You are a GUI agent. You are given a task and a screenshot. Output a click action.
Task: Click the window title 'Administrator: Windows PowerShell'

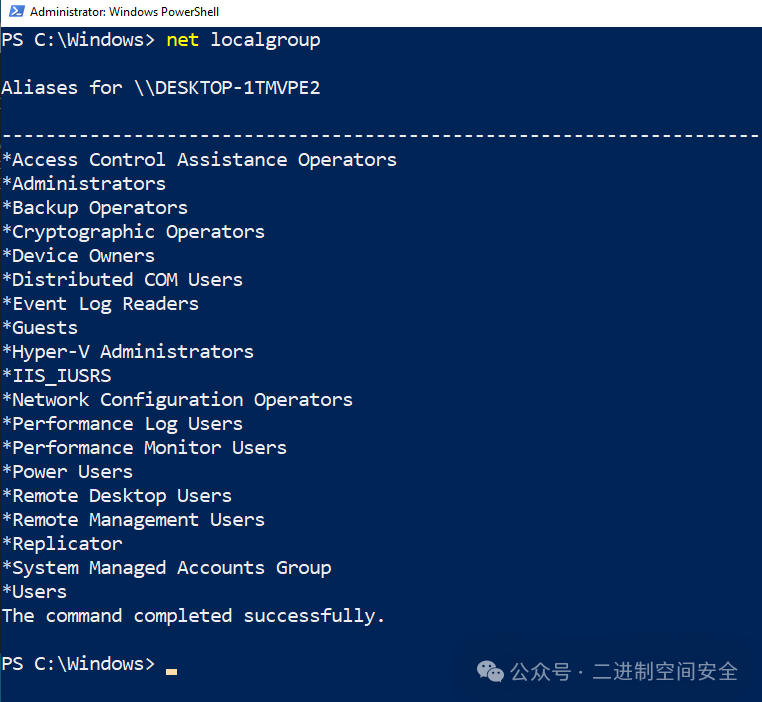point(124,12)
